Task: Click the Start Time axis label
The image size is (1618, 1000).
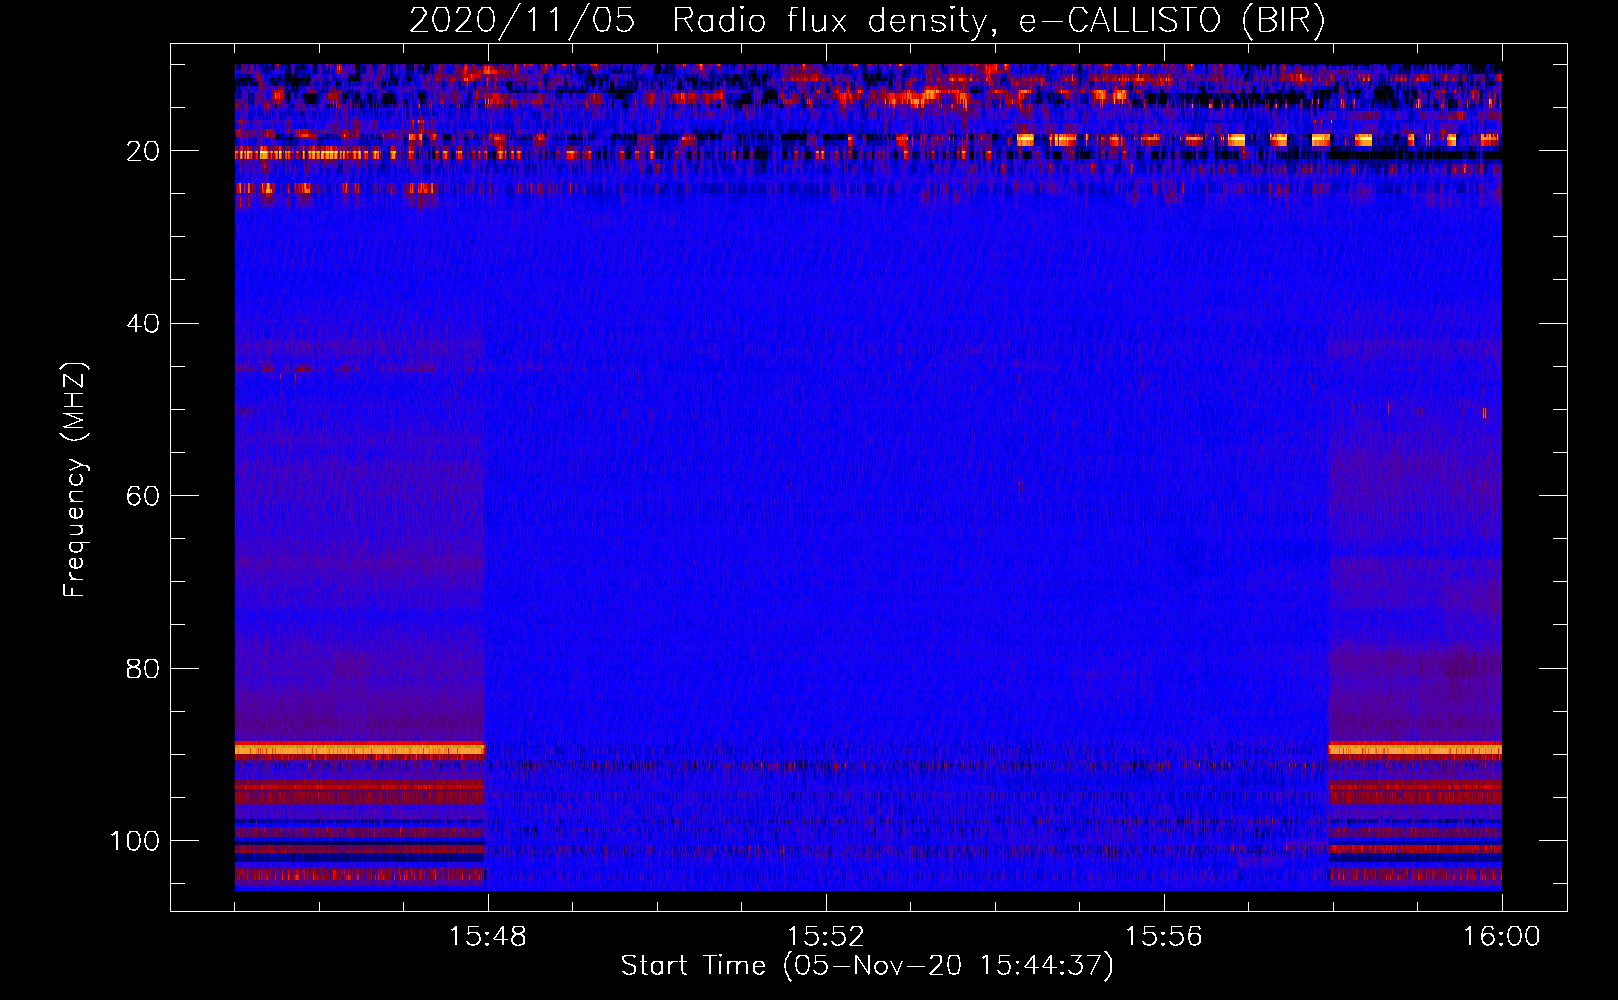Action: coord(867,966)
